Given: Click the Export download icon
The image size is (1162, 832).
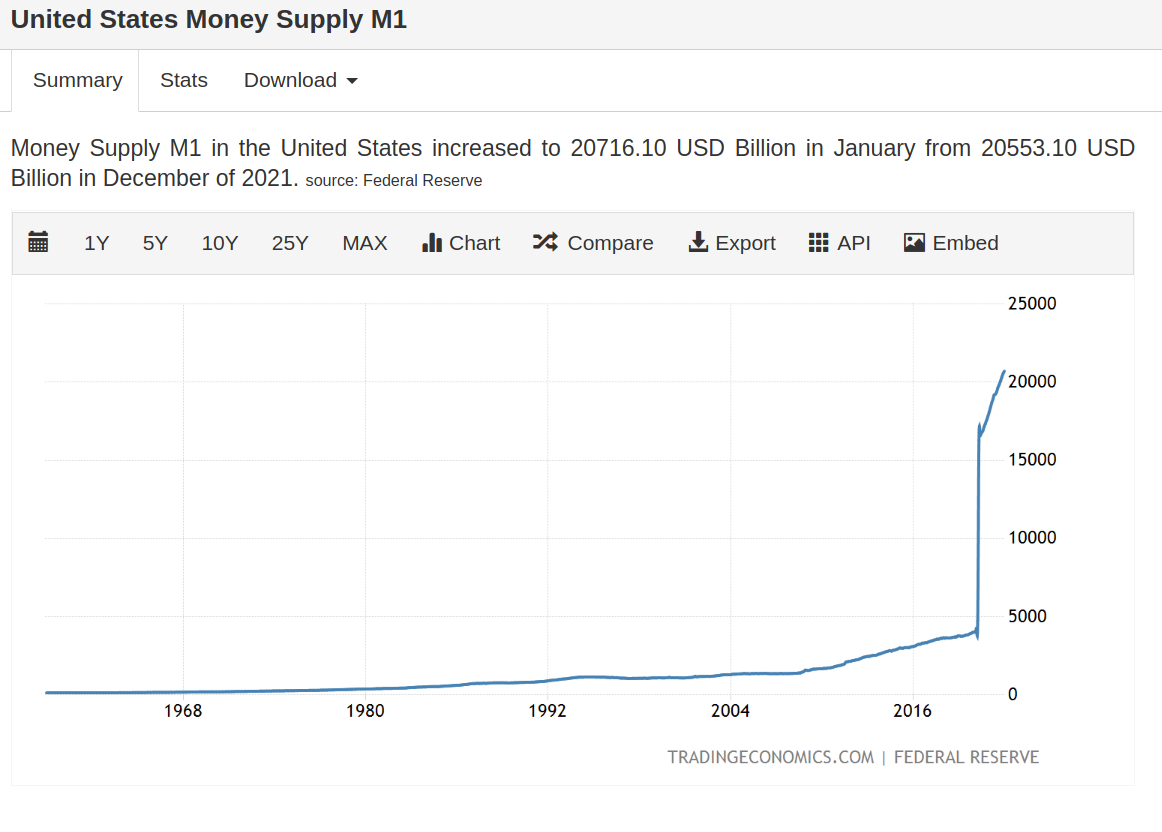Looking at the screenshot, I should (697, 242).
